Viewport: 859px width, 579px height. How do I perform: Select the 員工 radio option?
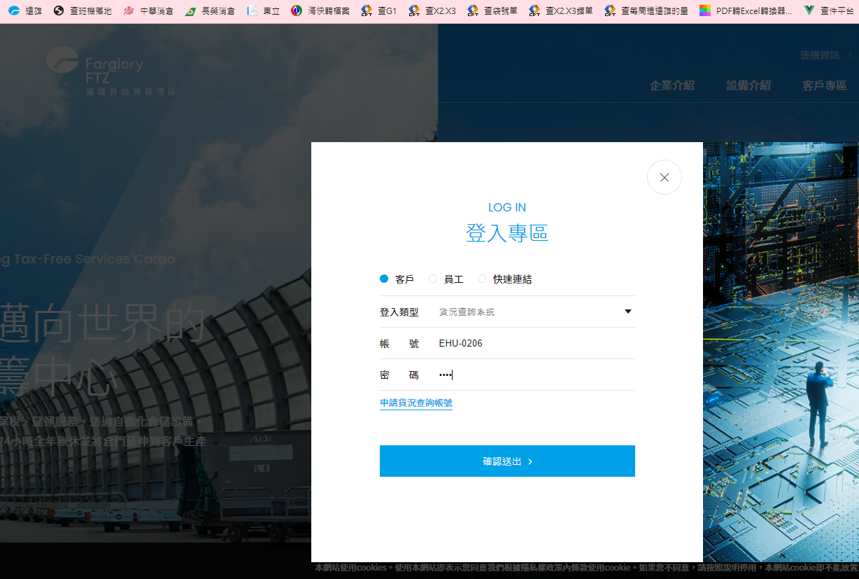click(x=433, y=280)
